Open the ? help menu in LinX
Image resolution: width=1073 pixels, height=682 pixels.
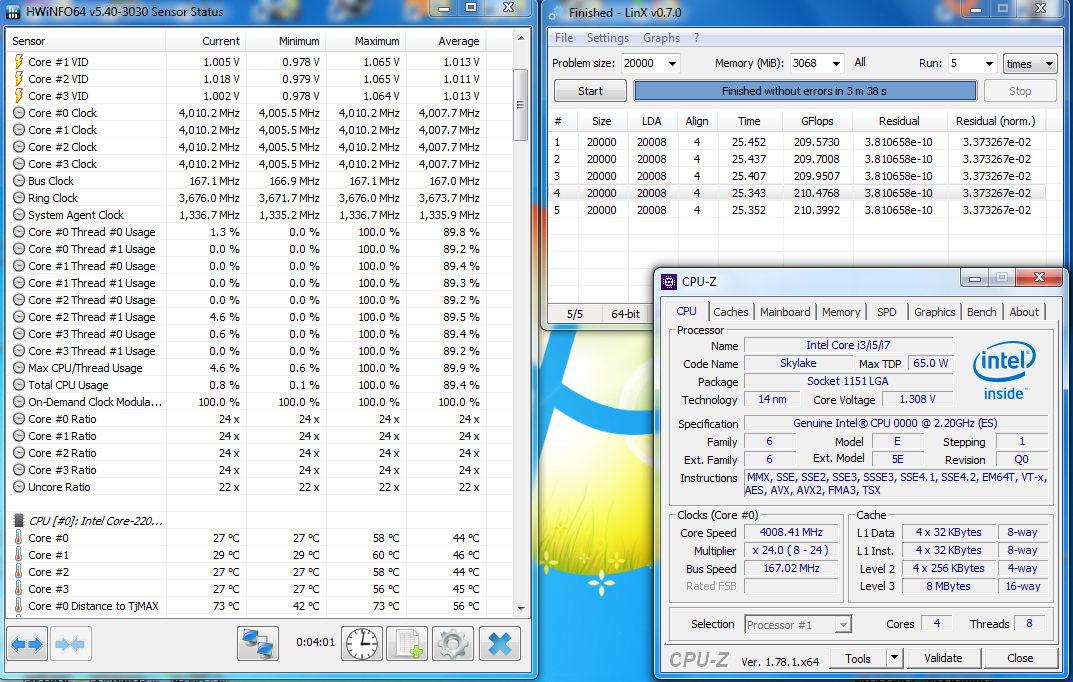[696, 38]
